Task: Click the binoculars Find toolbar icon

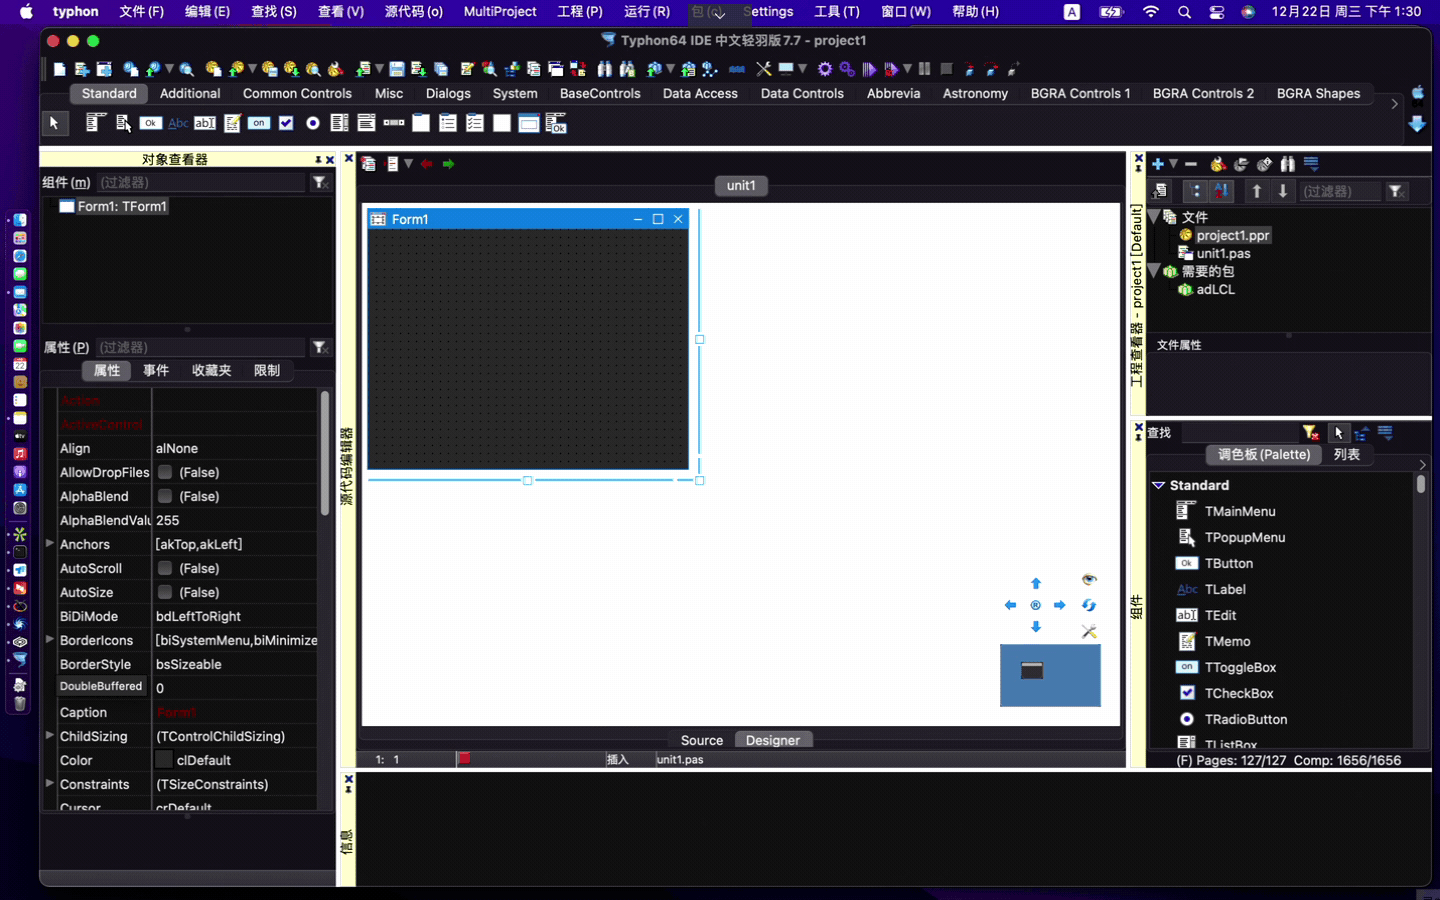Action: (x=605, y=69)
